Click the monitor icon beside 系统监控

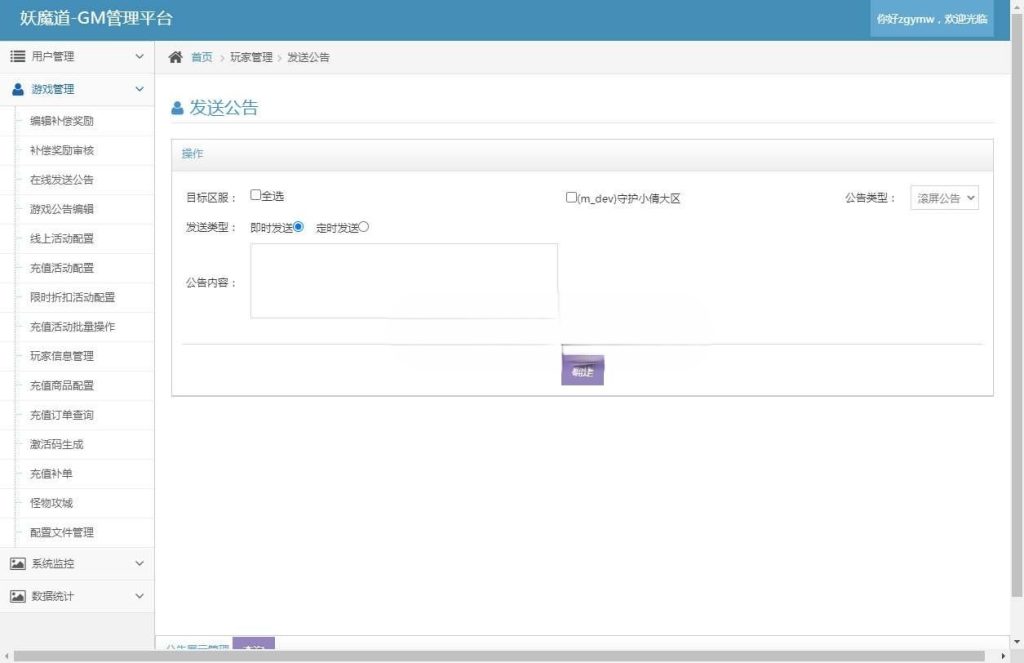(x=17, y=563)
